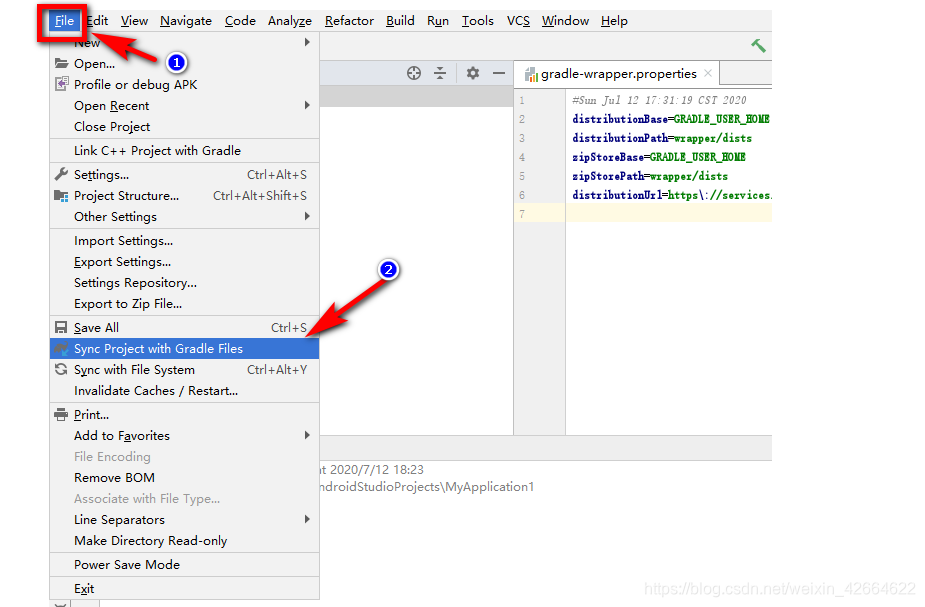Choose Export to Zip File... item
925x607 pixels.
(185, 304)
